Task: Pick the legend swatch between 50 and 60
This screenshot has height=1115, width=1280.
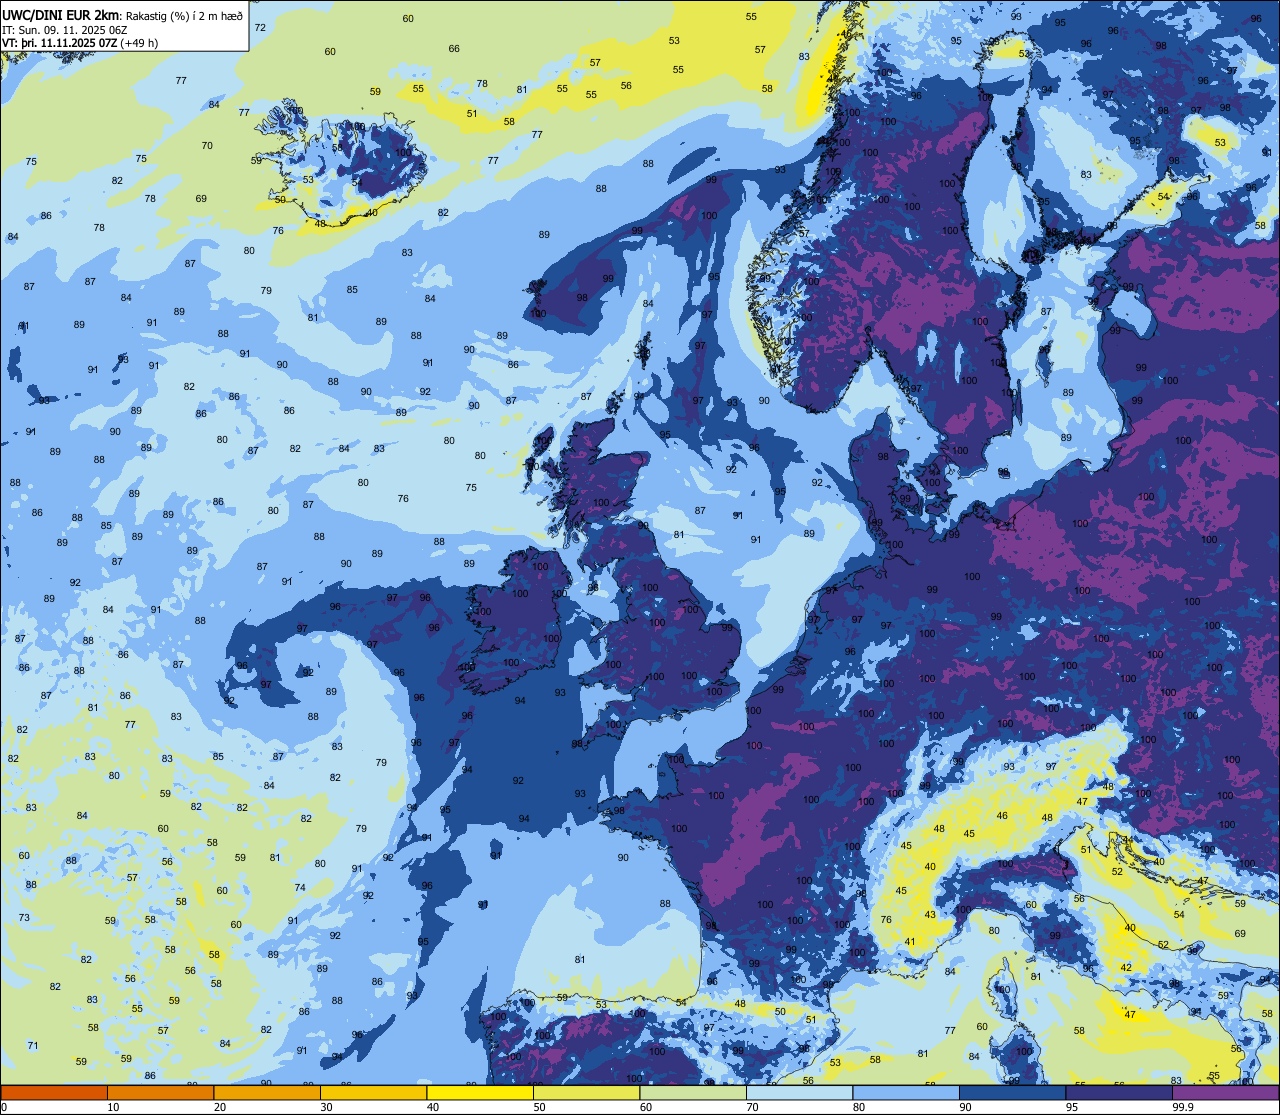Action: point(586,1092)
